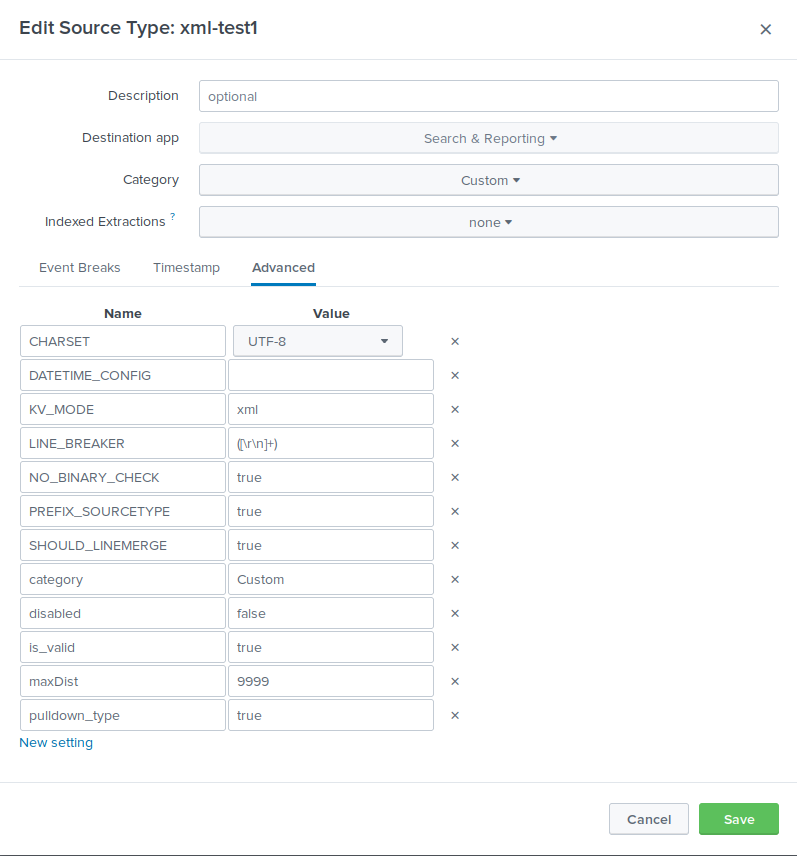Click the Save button

pyautogui.click(x=739, y=819)
